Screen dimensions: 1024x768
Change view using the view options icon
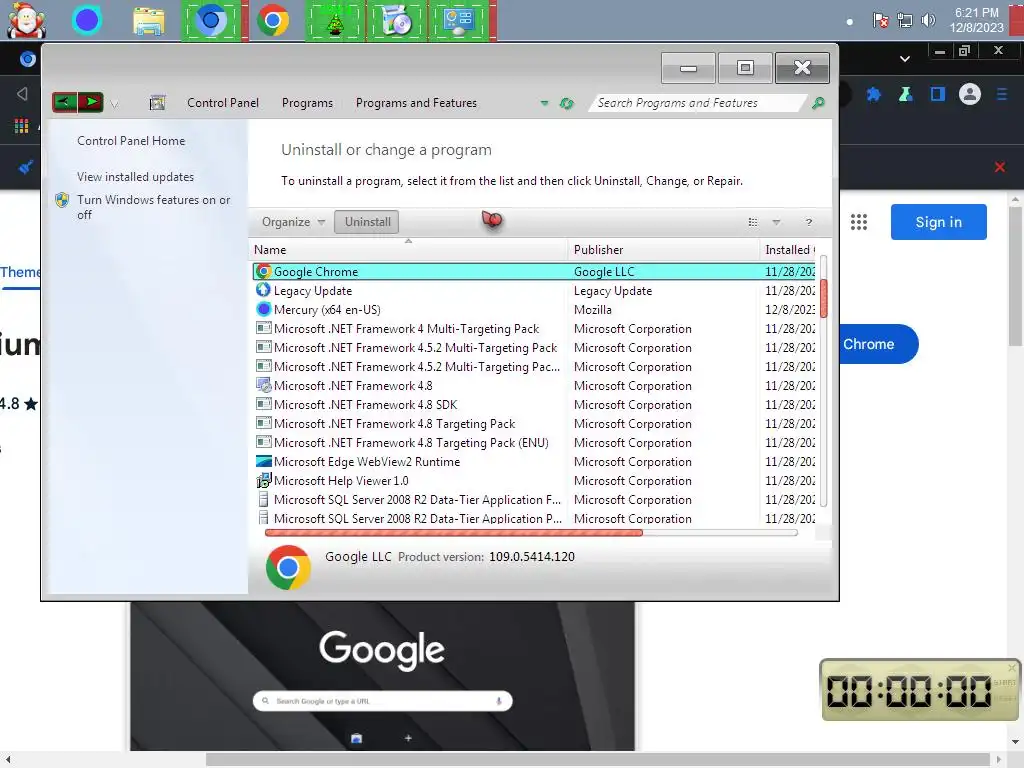752,222
